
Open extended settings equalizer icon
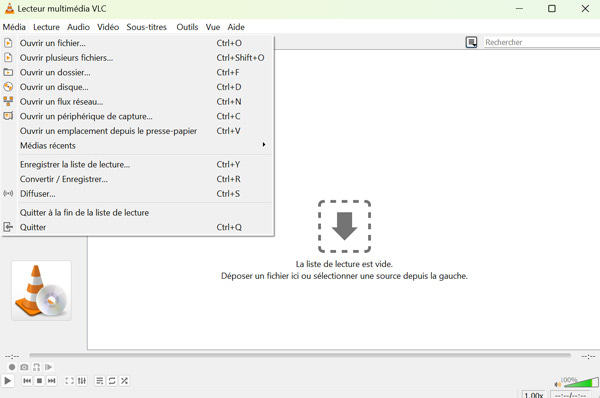tap(82, 381)
